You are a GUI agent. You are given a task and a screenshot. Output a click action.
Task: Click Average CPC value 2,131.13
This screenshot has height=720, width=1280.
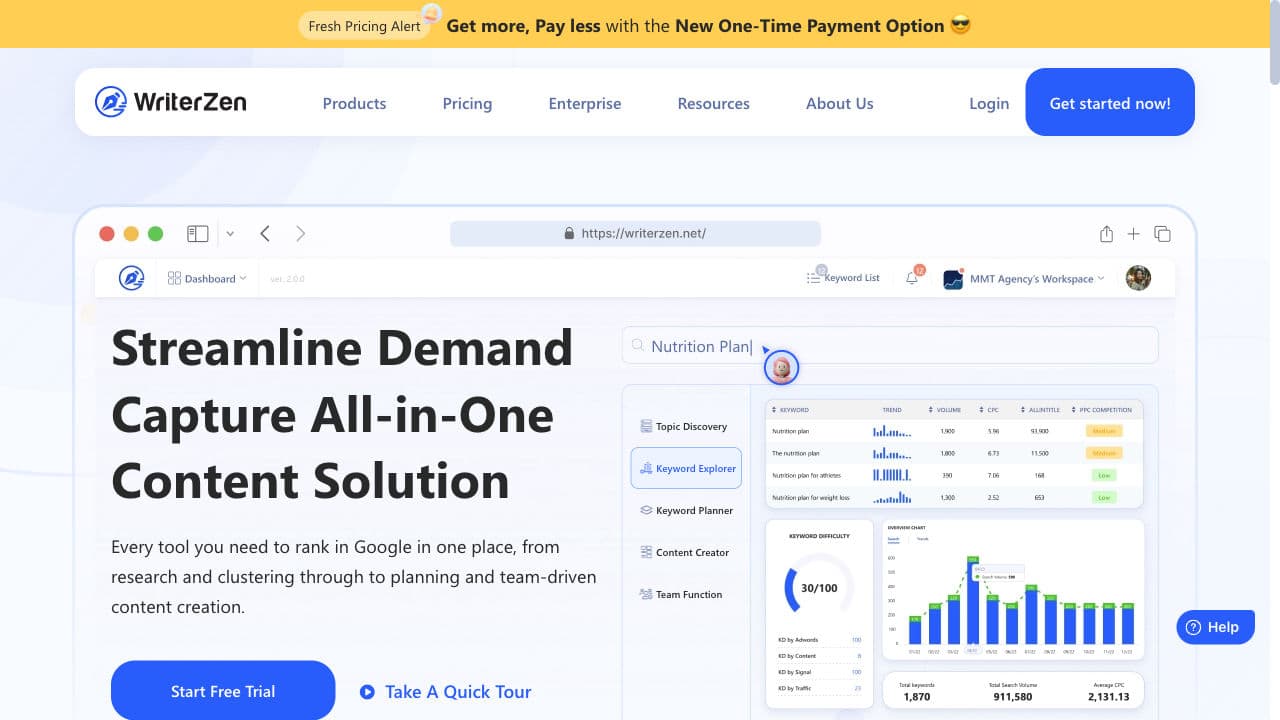(x=1110, y=697)
